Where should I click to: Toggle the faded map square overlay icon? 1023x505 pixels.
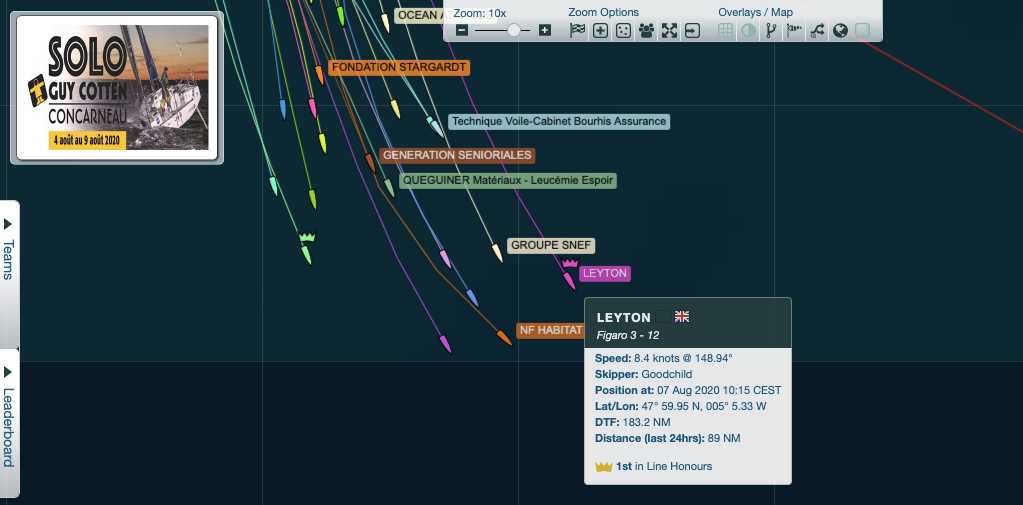pyautogui.click(x=863, y=30)
